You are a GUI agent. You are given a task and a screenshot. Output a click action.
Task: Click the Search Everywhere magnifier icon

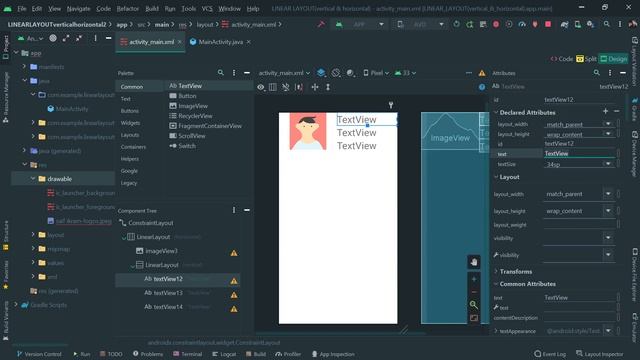(x=607, y=24)
